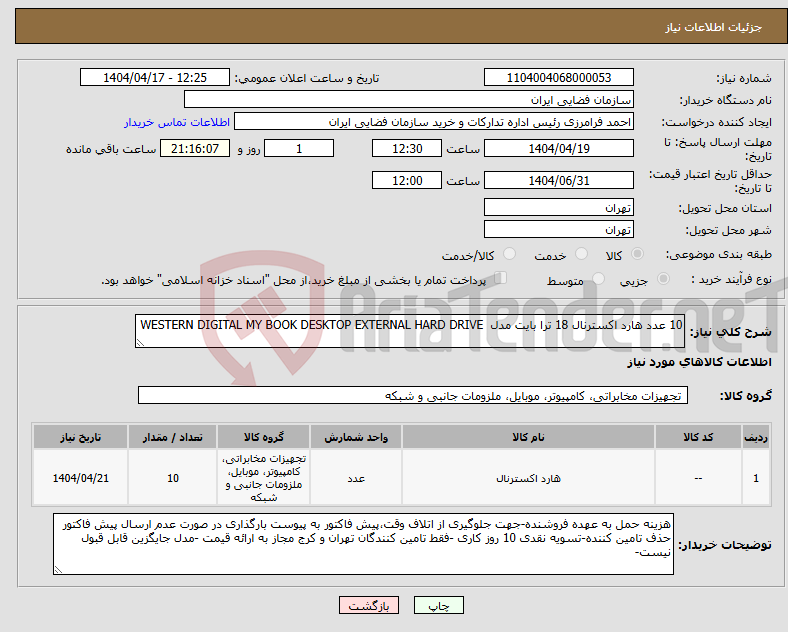Toggle the اسناد خزانه اسلامی payment checkbox
788x632 pixels.
tap(501, 278)
